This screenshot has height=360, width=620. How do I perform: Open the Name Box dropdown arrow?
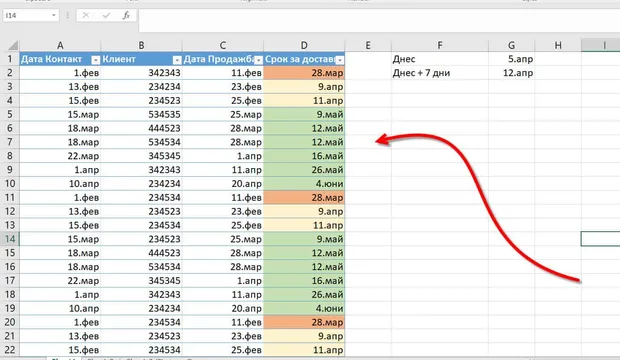(53, 15)
